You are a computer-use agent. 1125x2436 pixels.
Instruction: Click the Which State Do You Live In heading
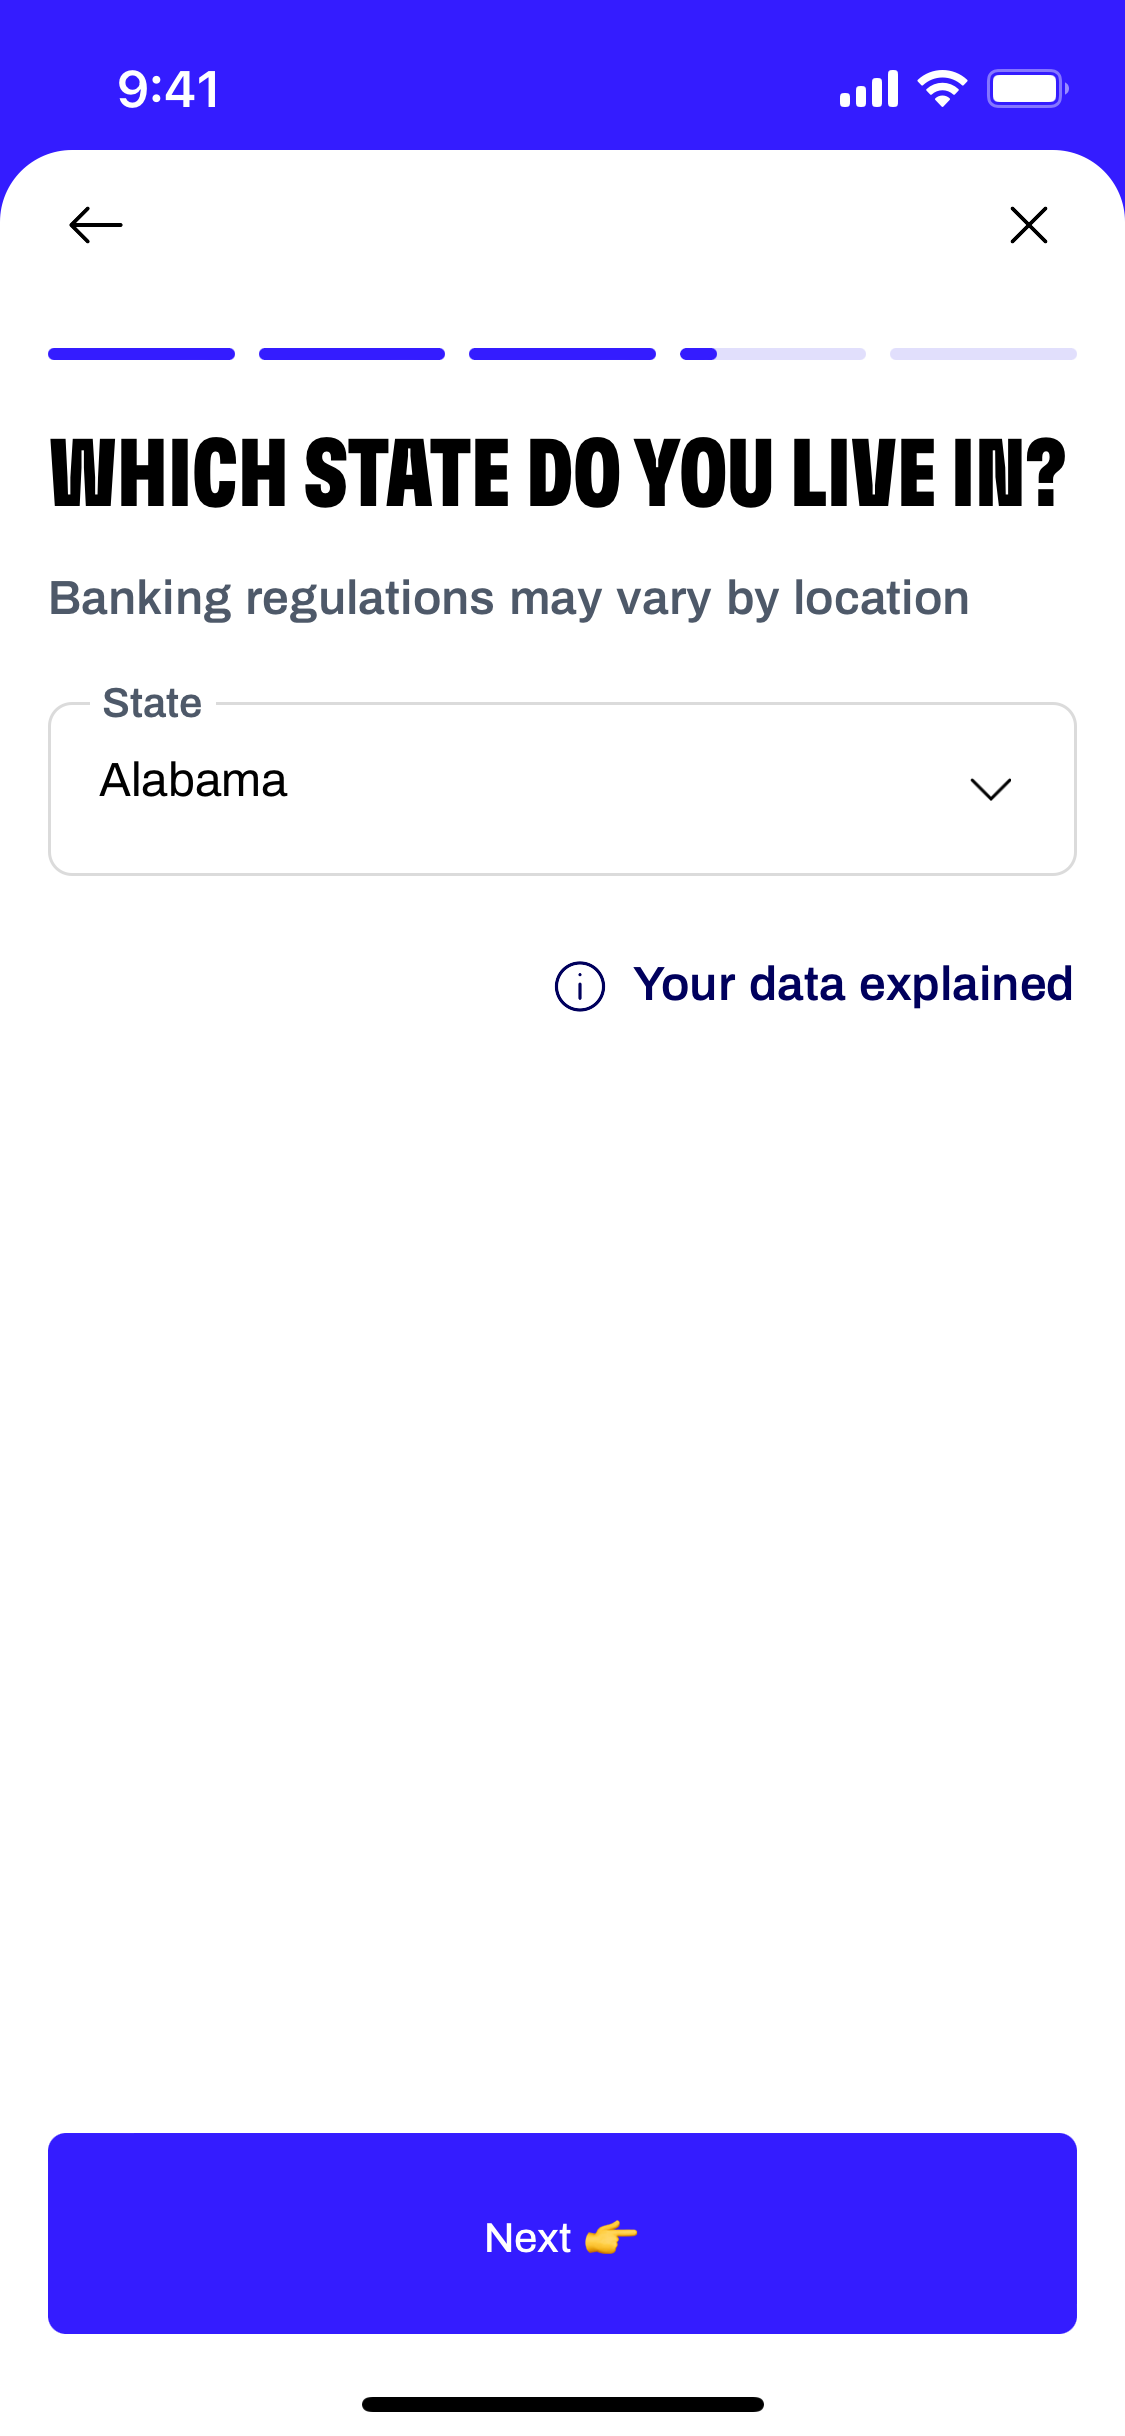coord(558,473)
